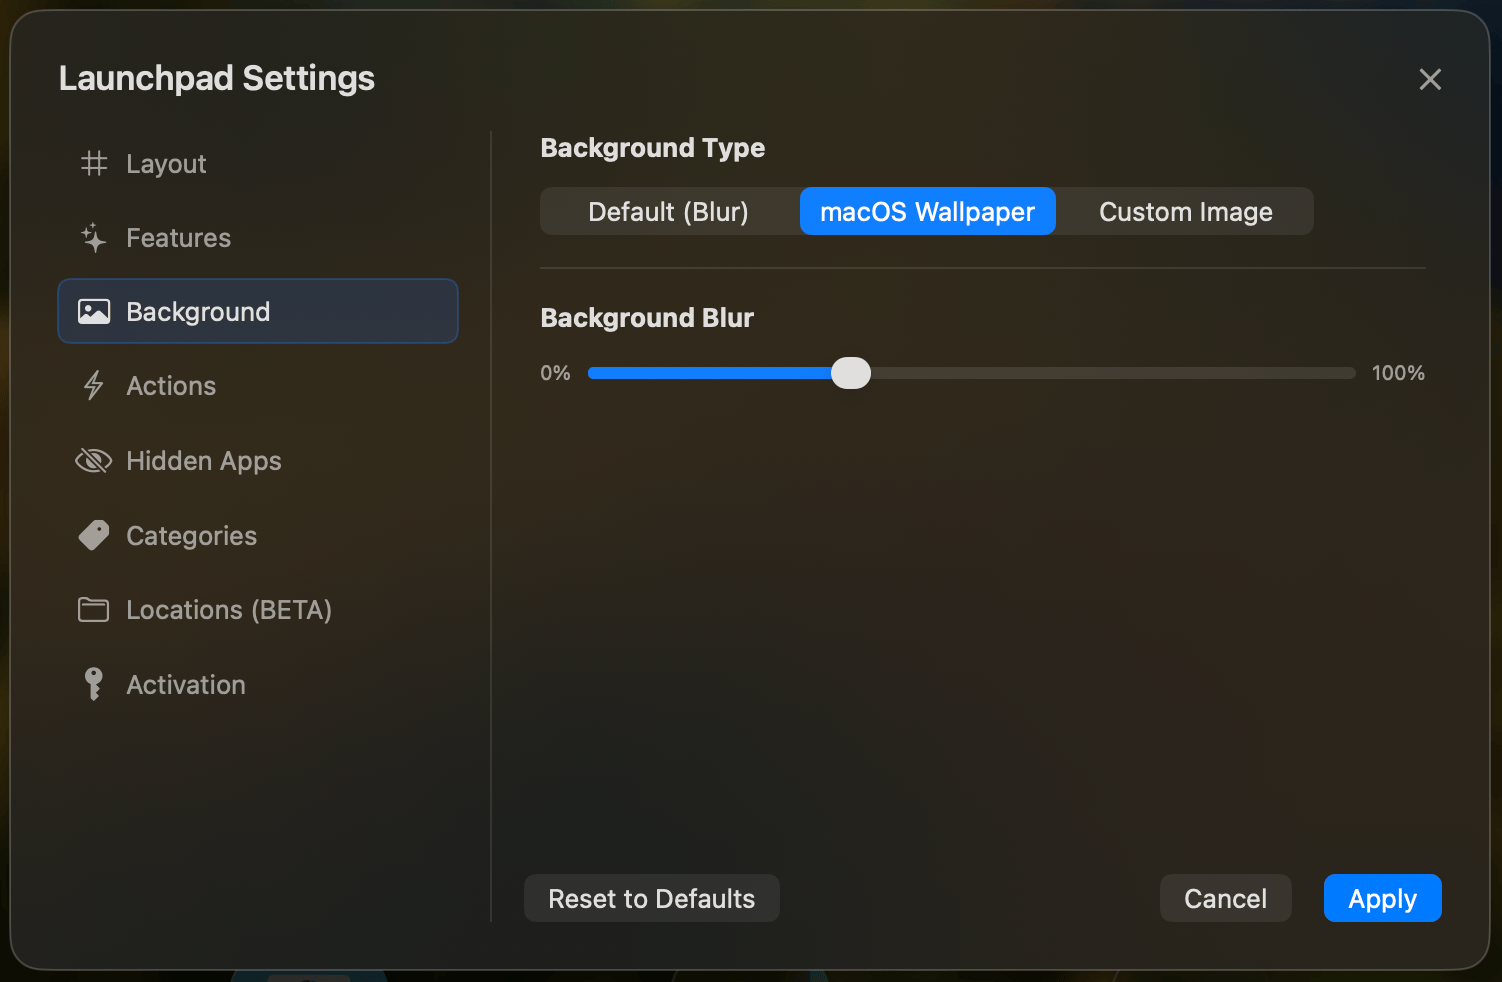Click the sparkle icon beside Features
This screenshot has width=1502, height=982.
(93, 237)
